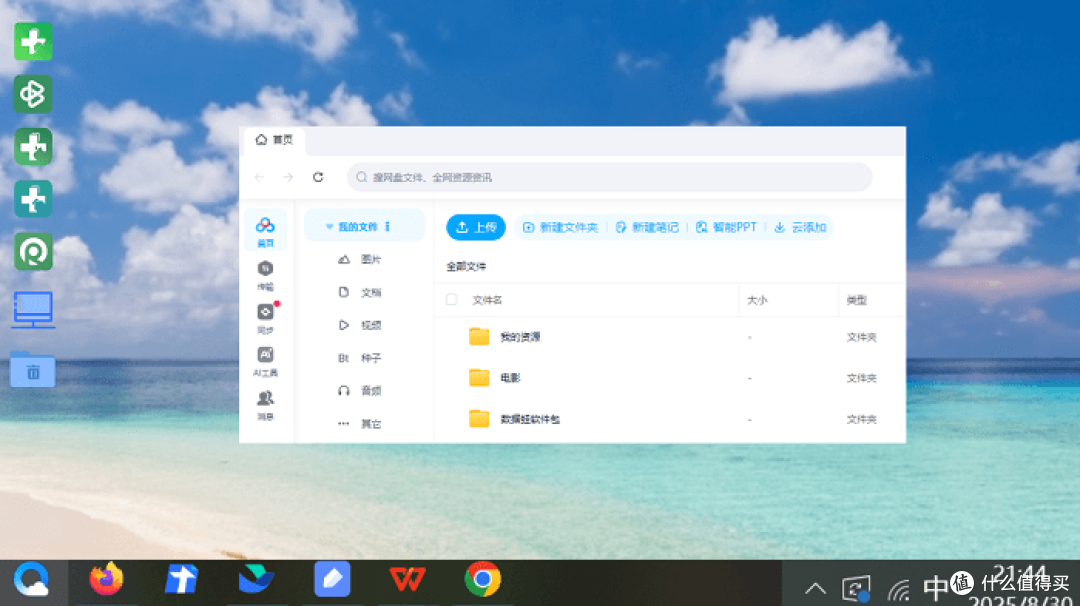Click the 新建文件夹 button
The height and width of the screenshot is (606, 1080).
pos(561,227)
